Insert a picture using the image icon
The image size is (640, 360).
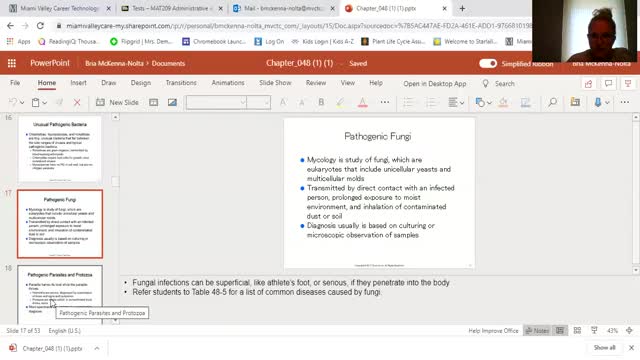tap(172, 102)
